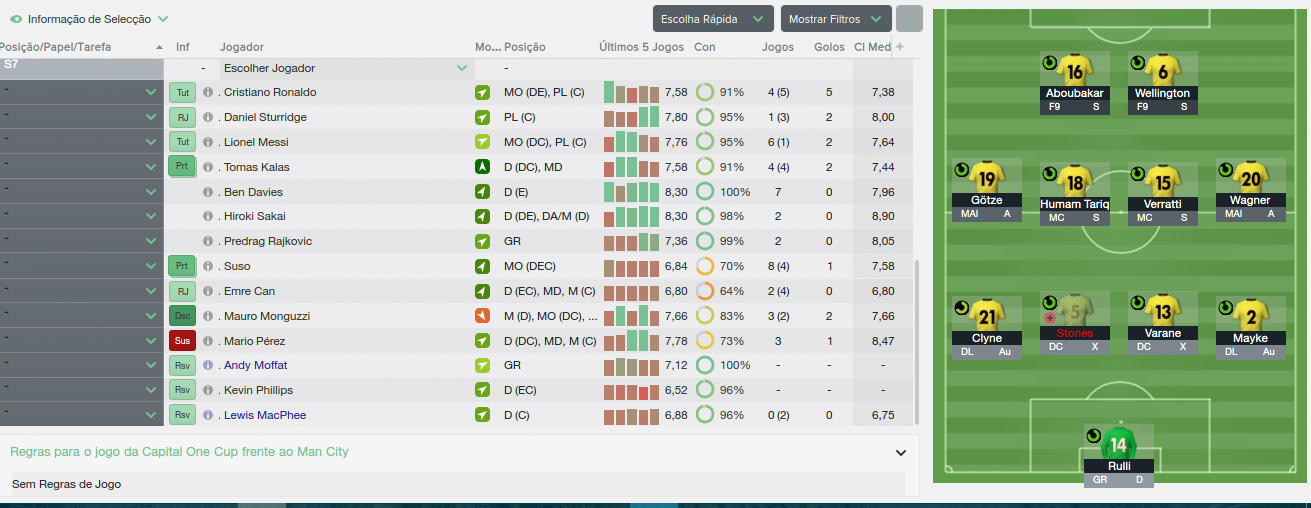Sort by the Jogador column header
This screenshot has width=1311, height=508.
[242, 47]
